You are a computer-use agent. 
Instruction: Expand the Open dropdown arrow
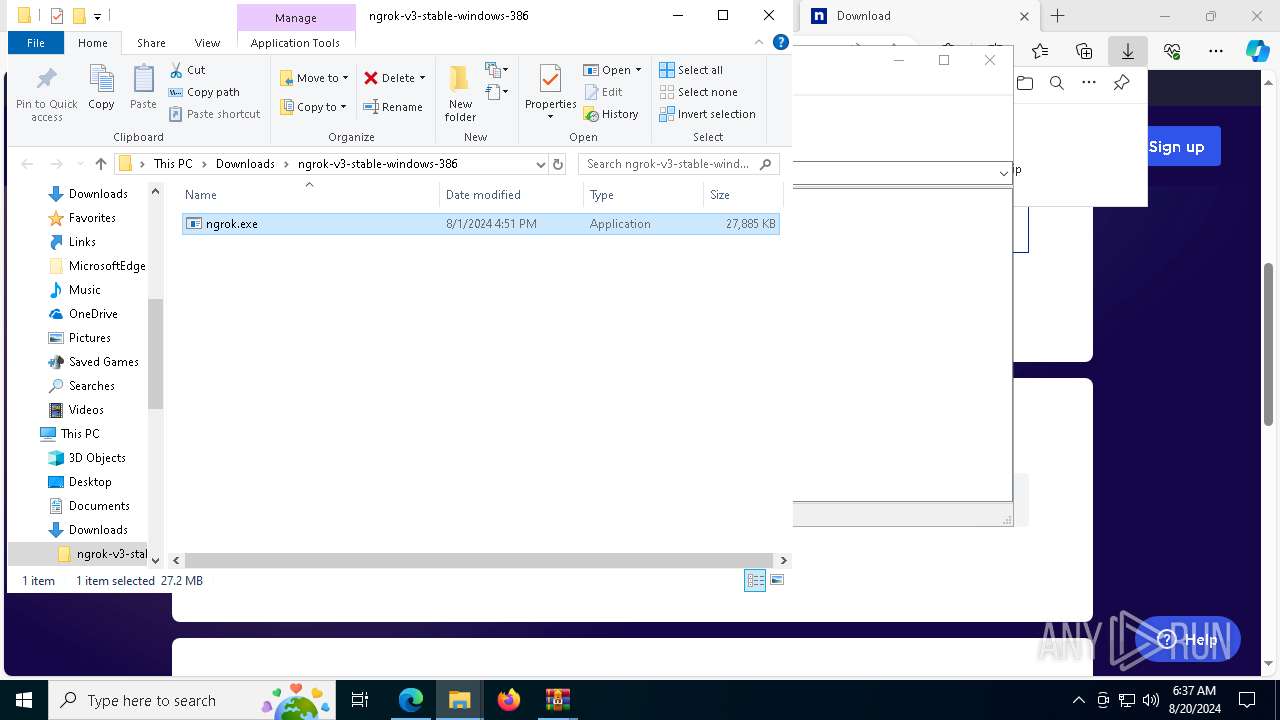pos(638,70)
